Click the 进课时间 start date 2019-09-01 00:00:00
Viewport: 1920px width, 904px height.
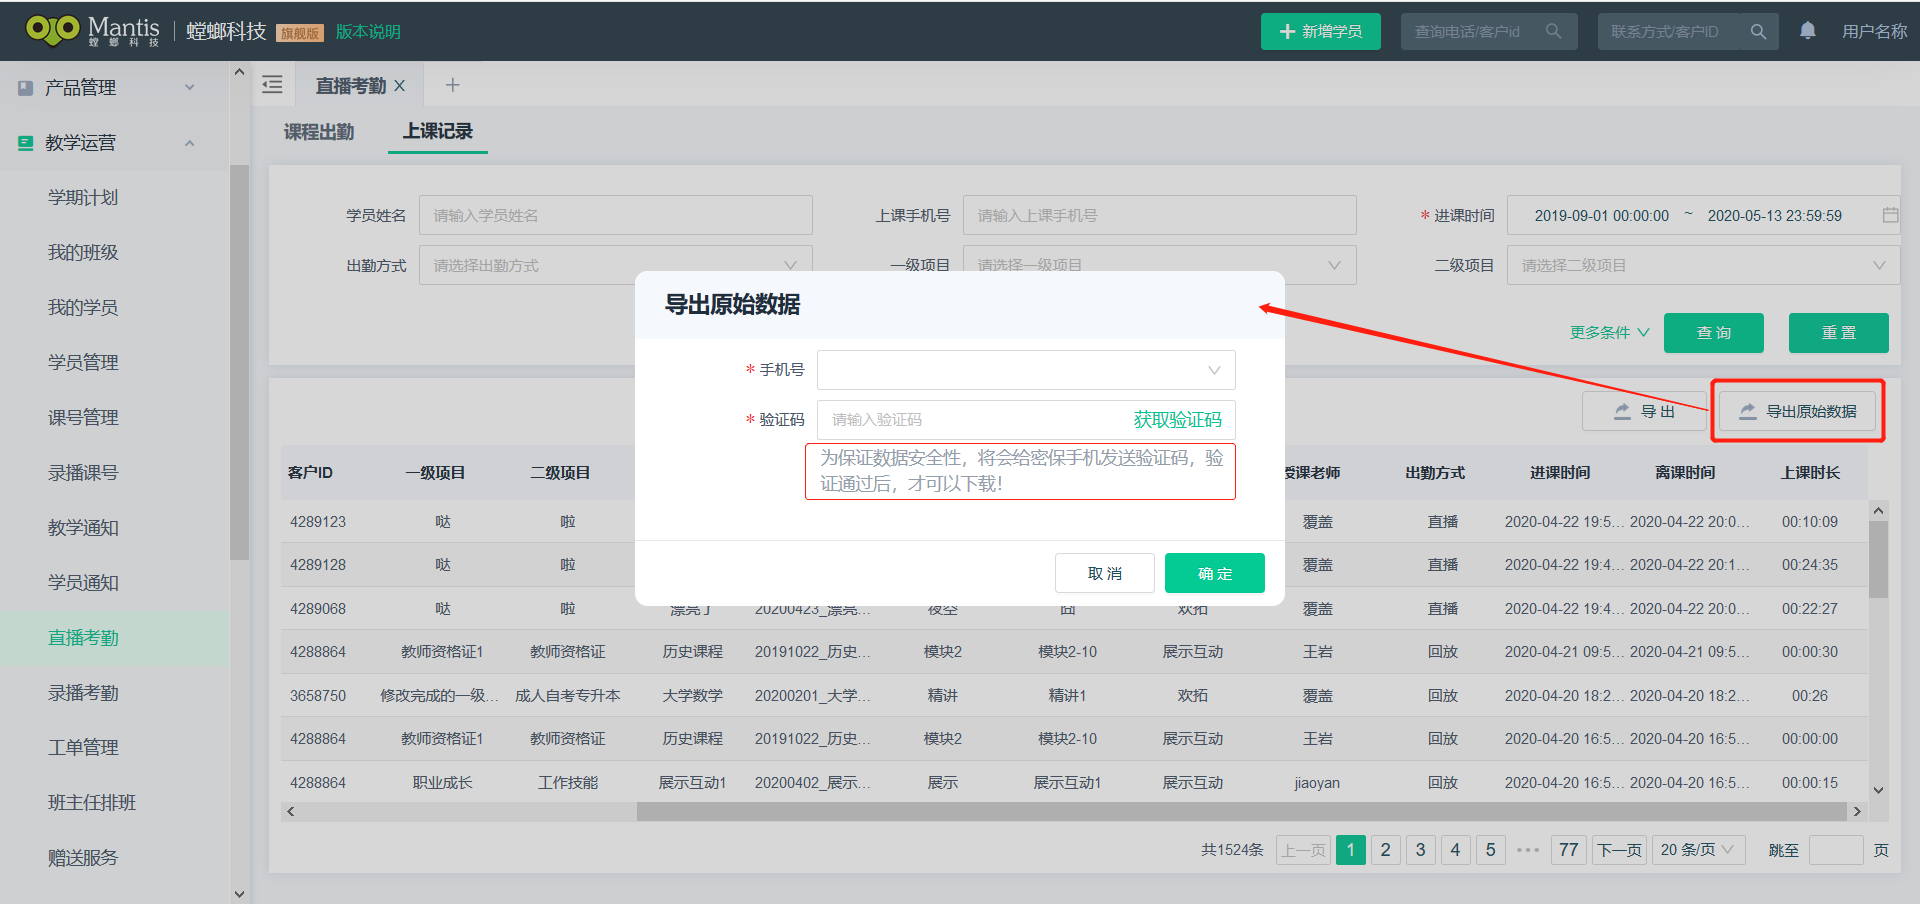tap(1601, 215)
